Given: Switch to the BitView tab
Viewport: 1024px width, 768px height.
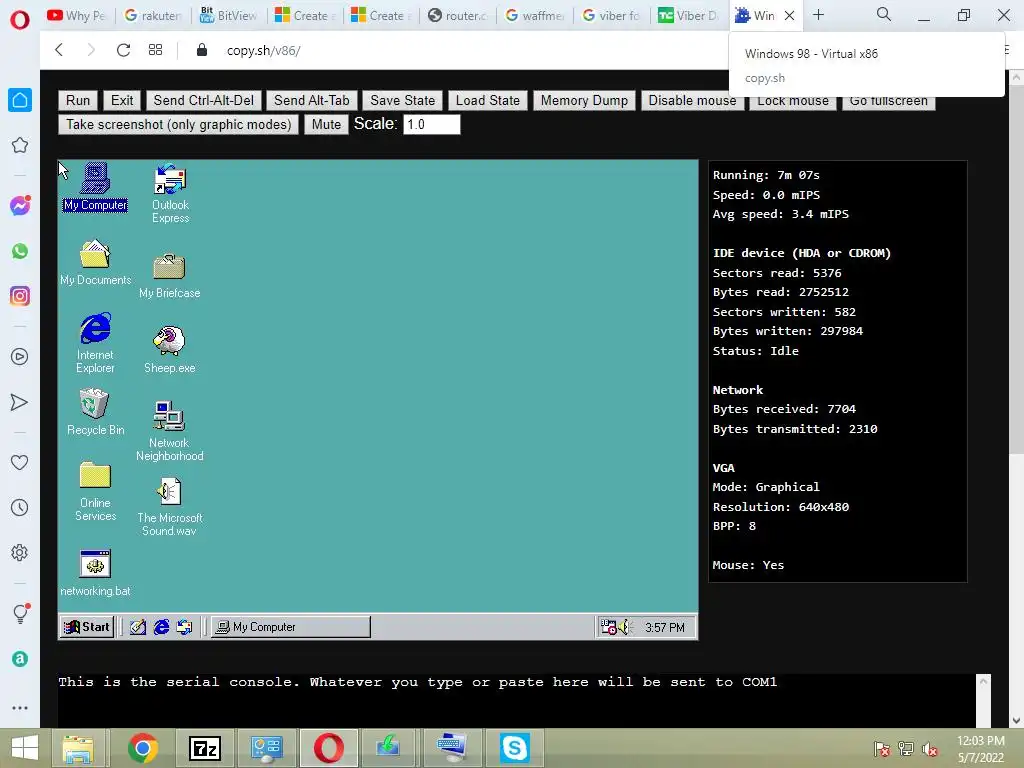Looking at the screenshot, I should point(229,16).
